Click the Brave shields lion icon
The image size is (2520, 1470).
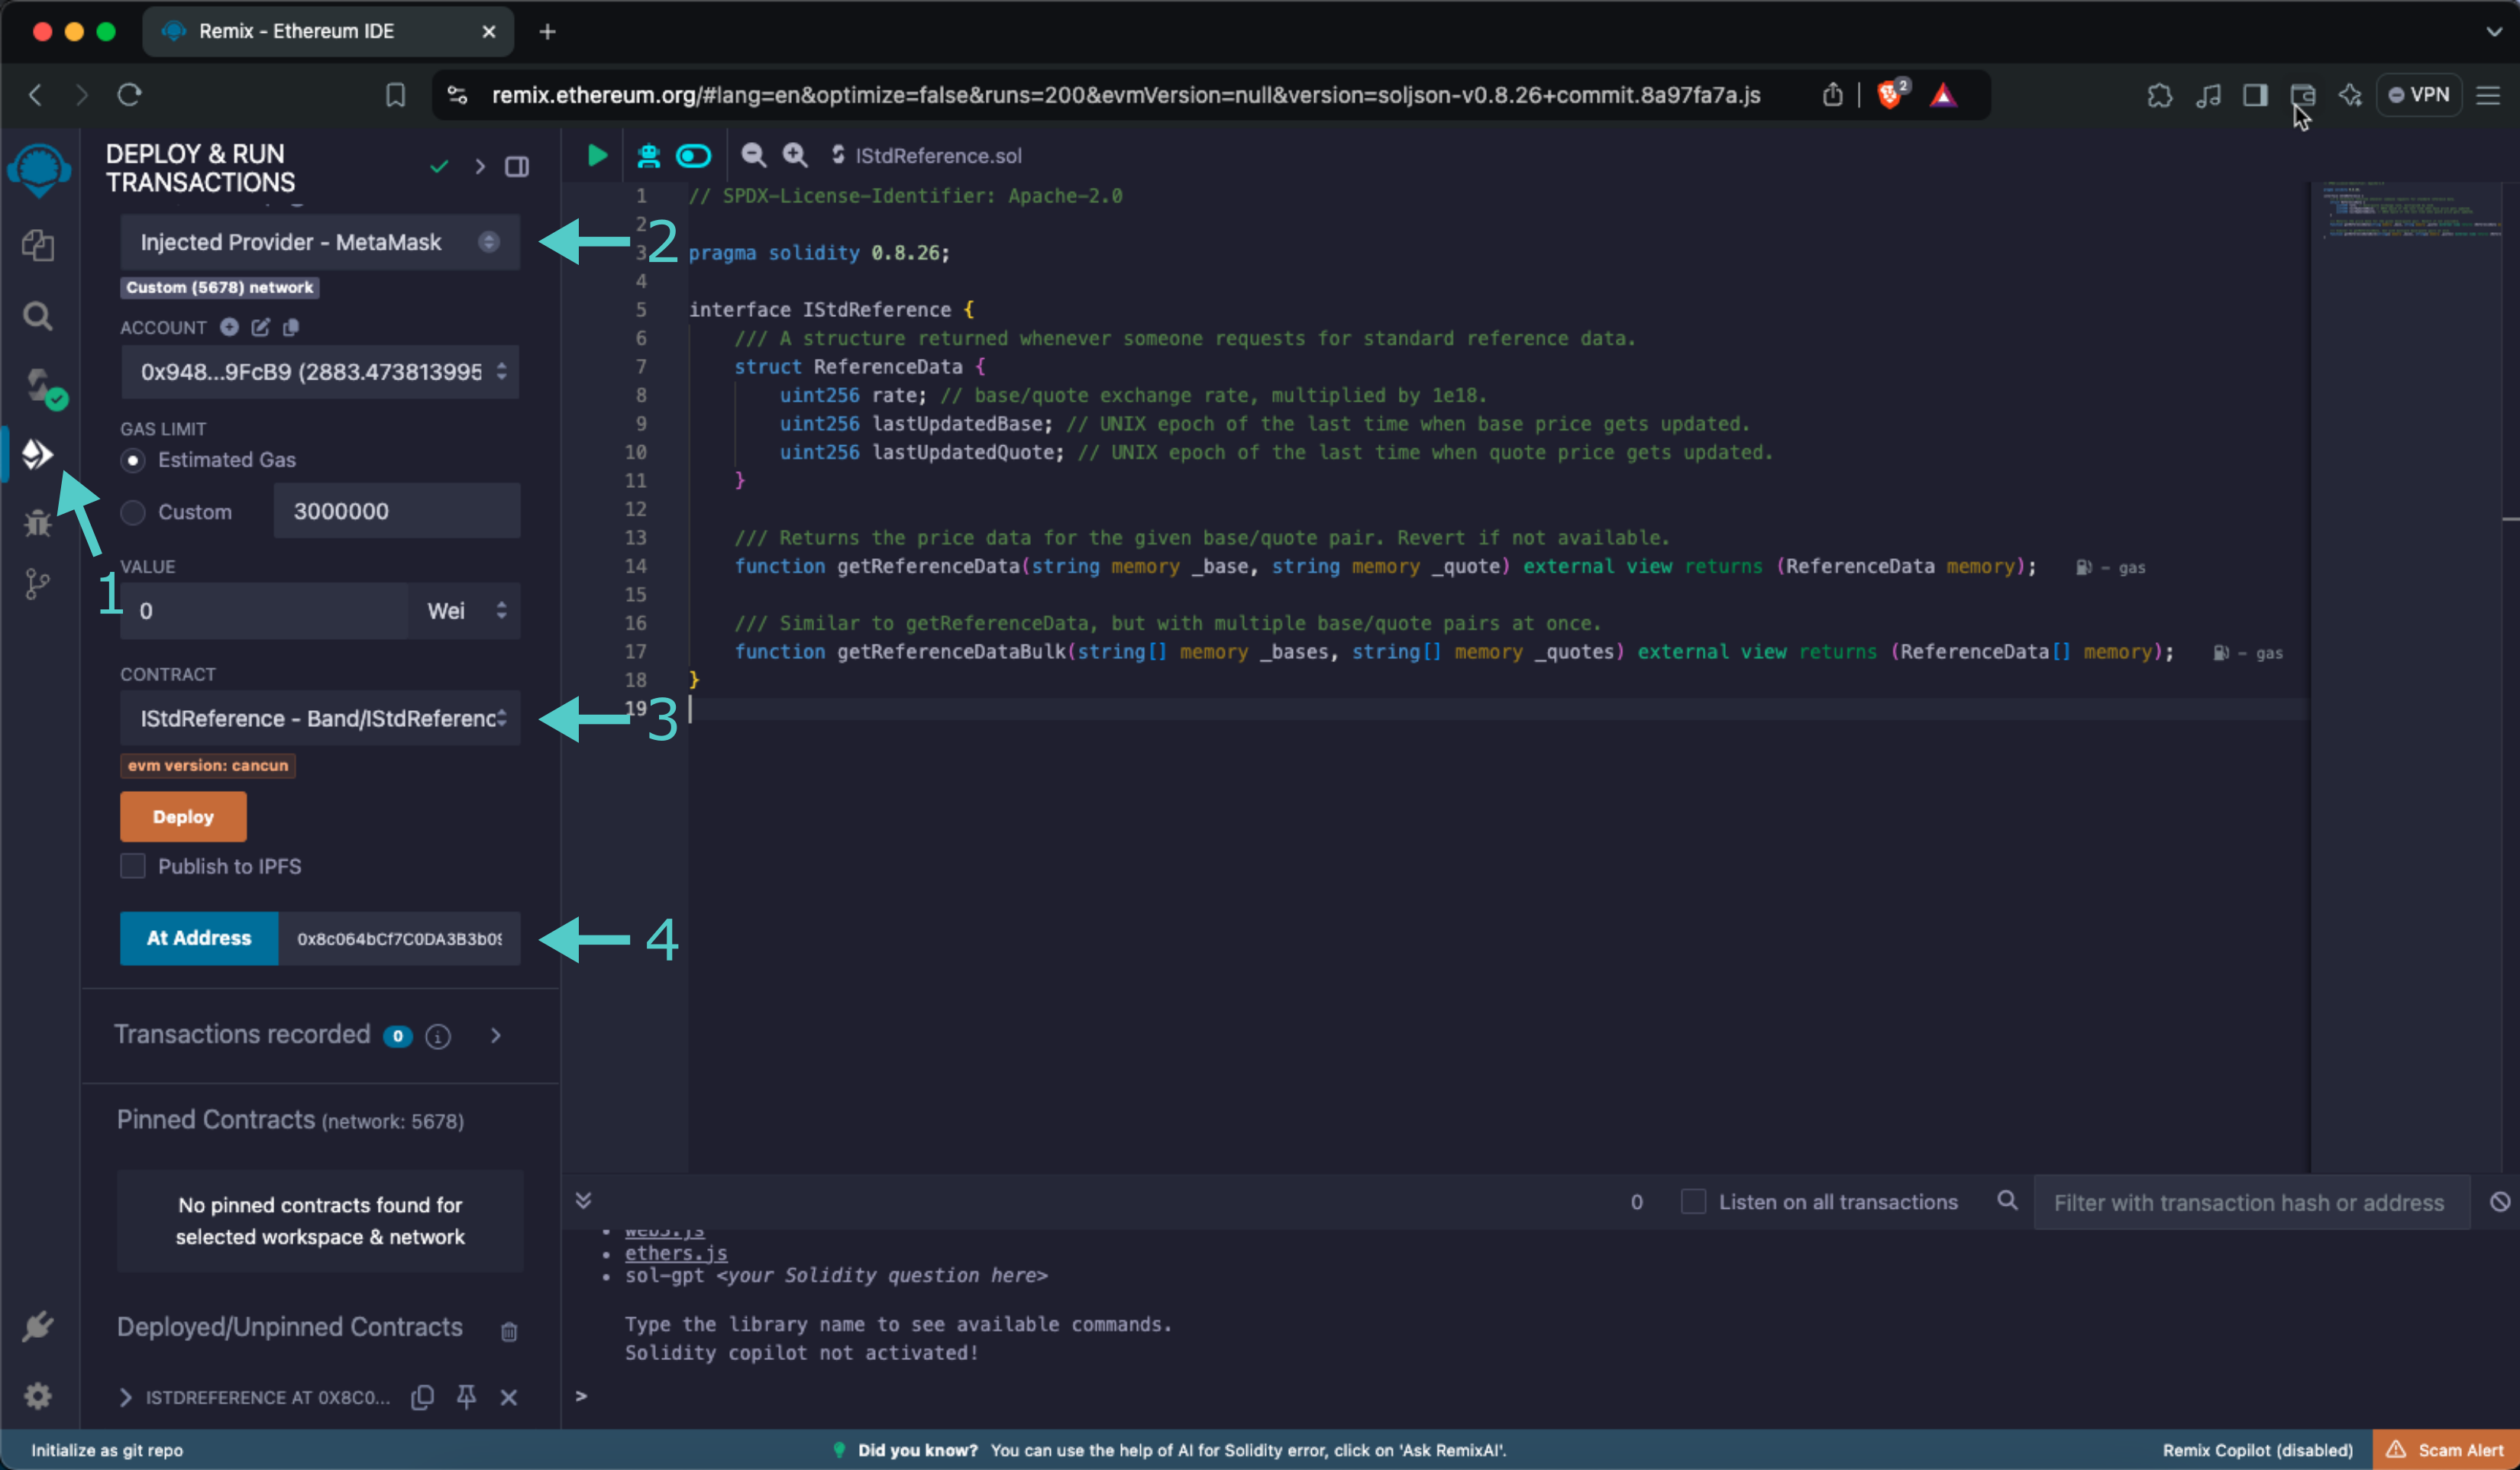[x=1891, y=94]
